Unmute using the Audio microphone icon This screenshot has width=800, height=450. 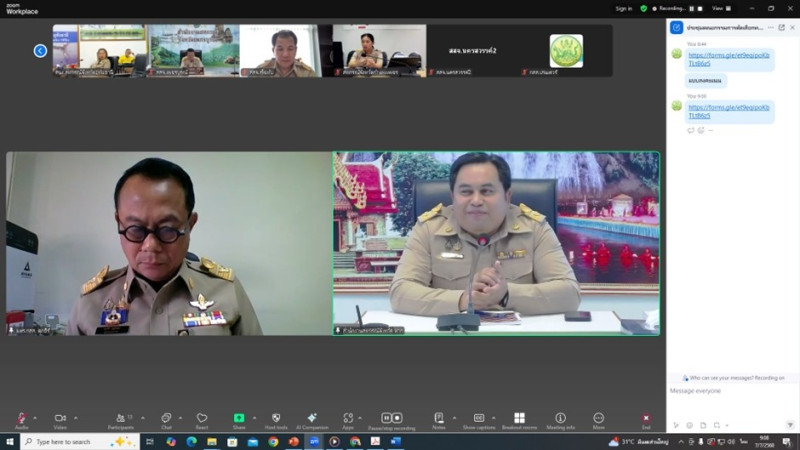21,418
